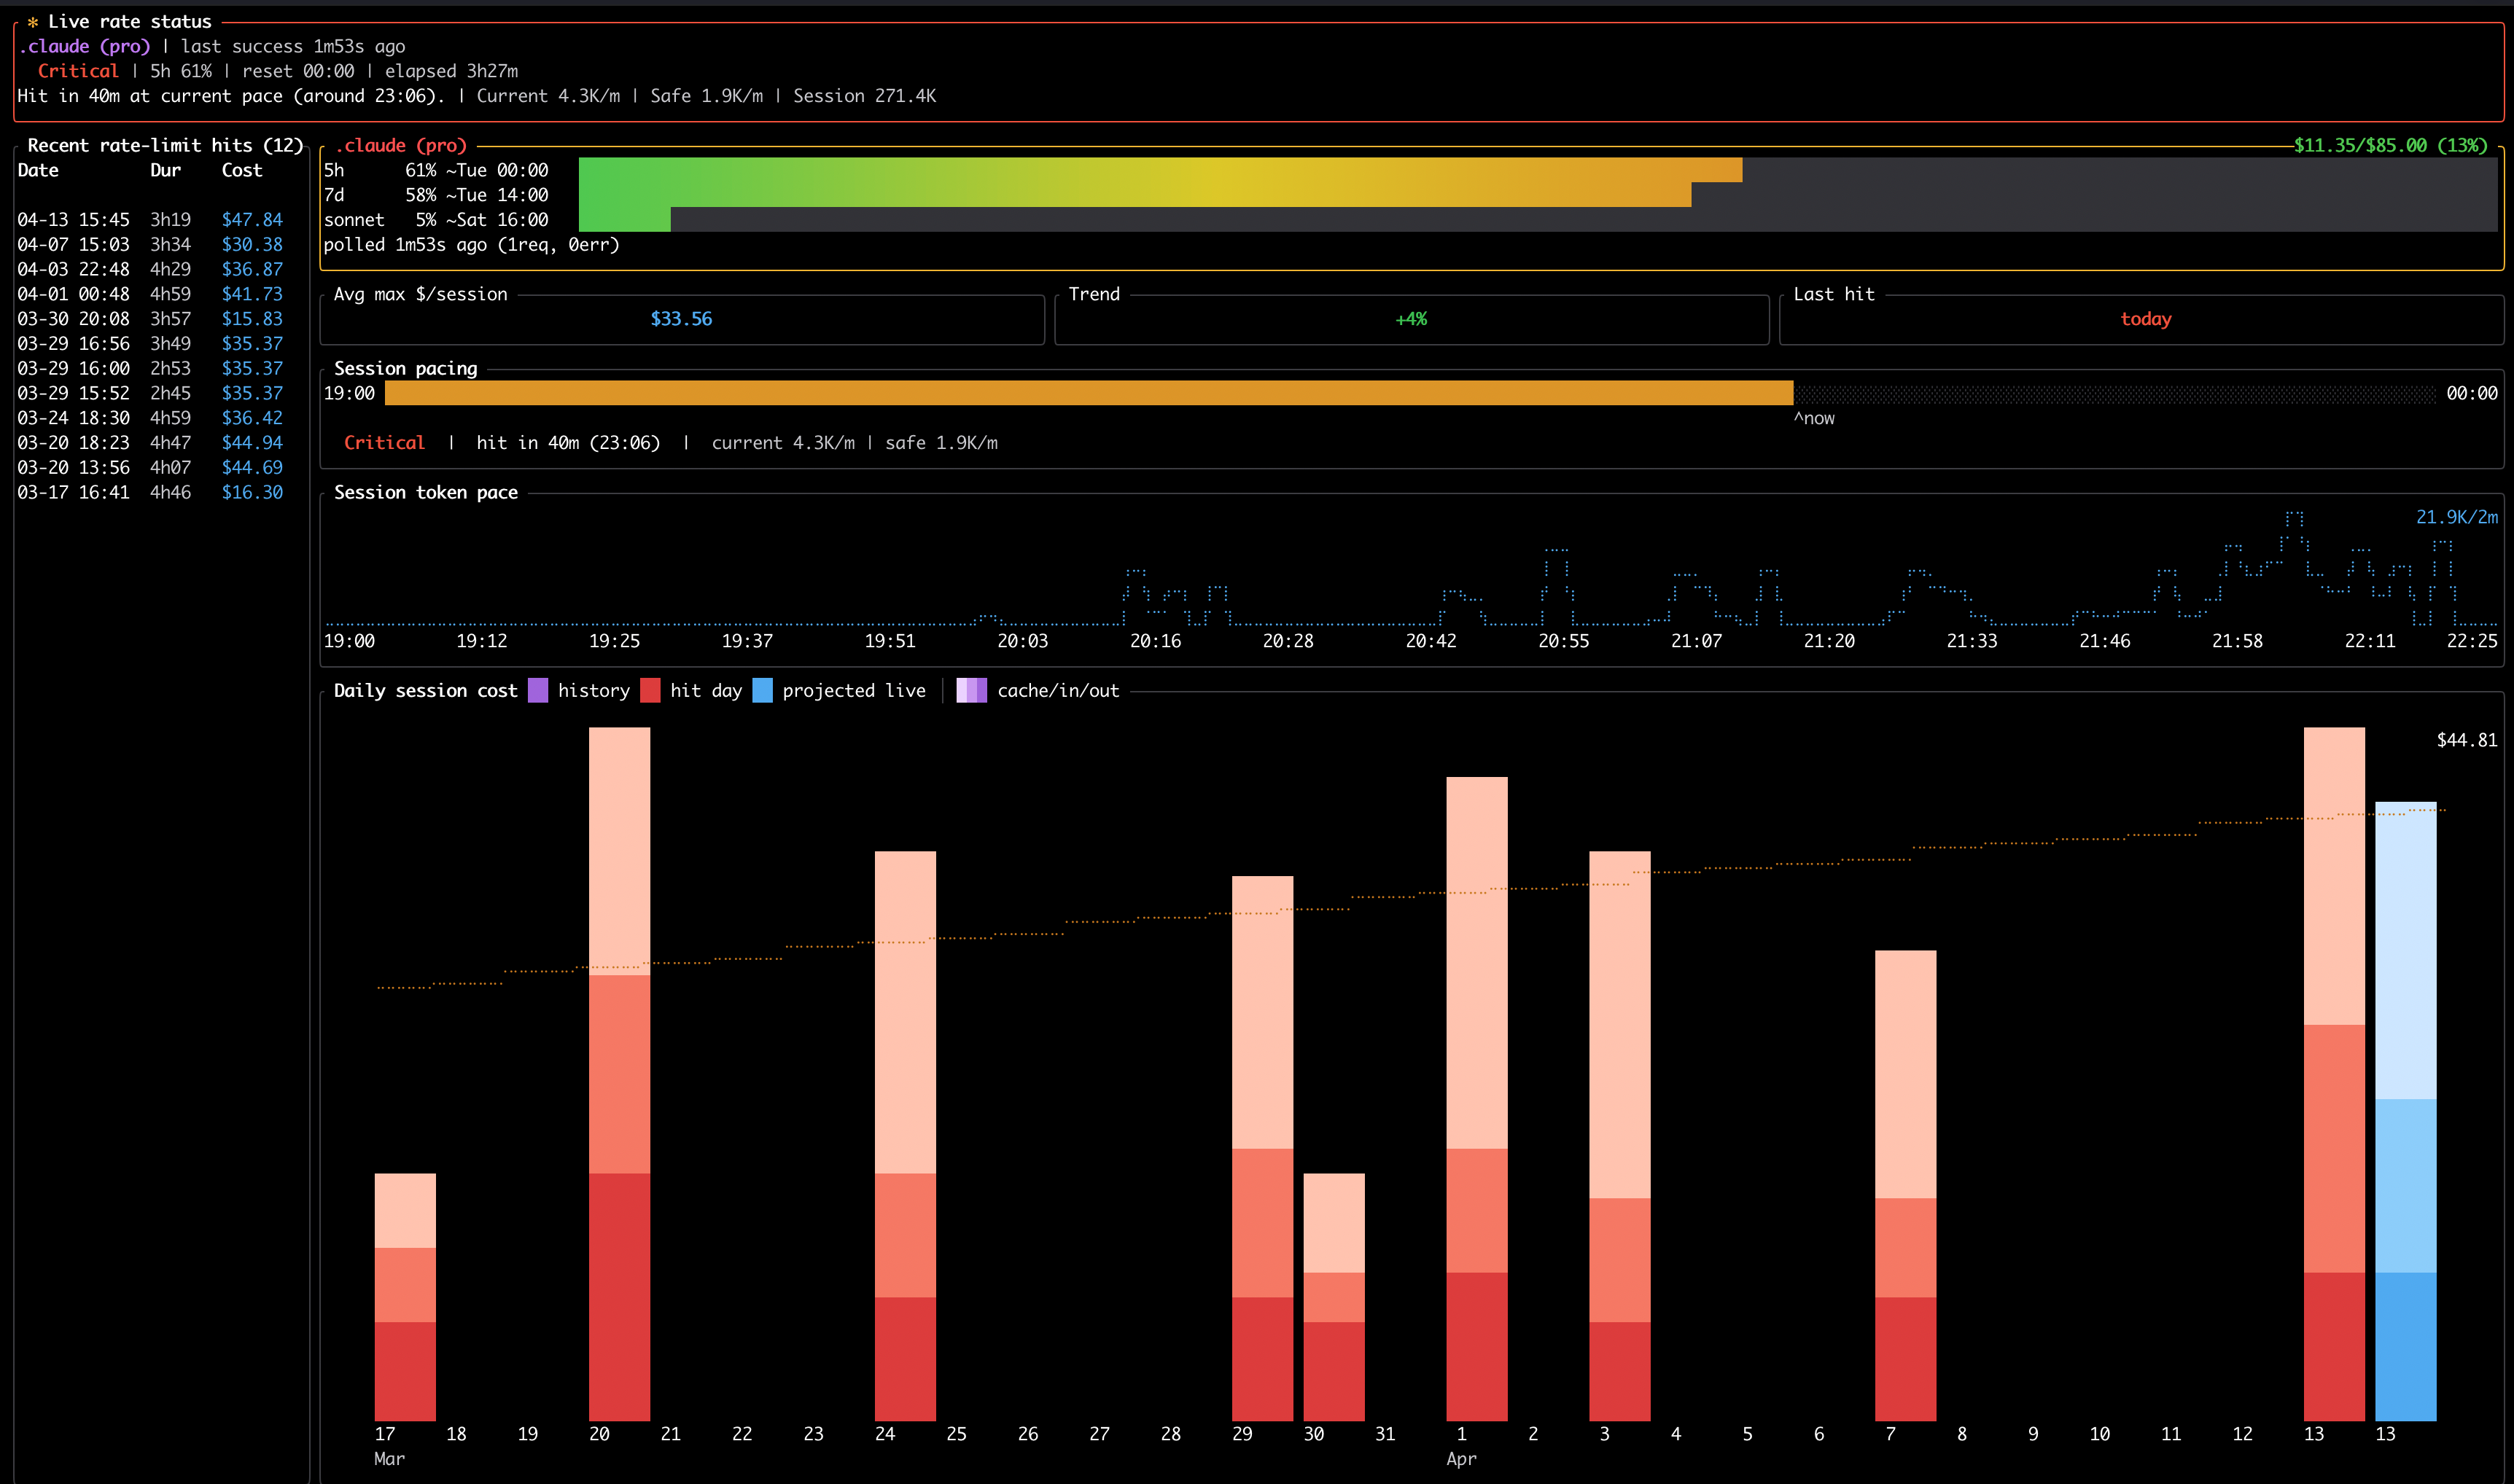Screen dimensions: 2514x1484
Task: Click the 22:25 label on token pace axis
Action: [2472, 641]
